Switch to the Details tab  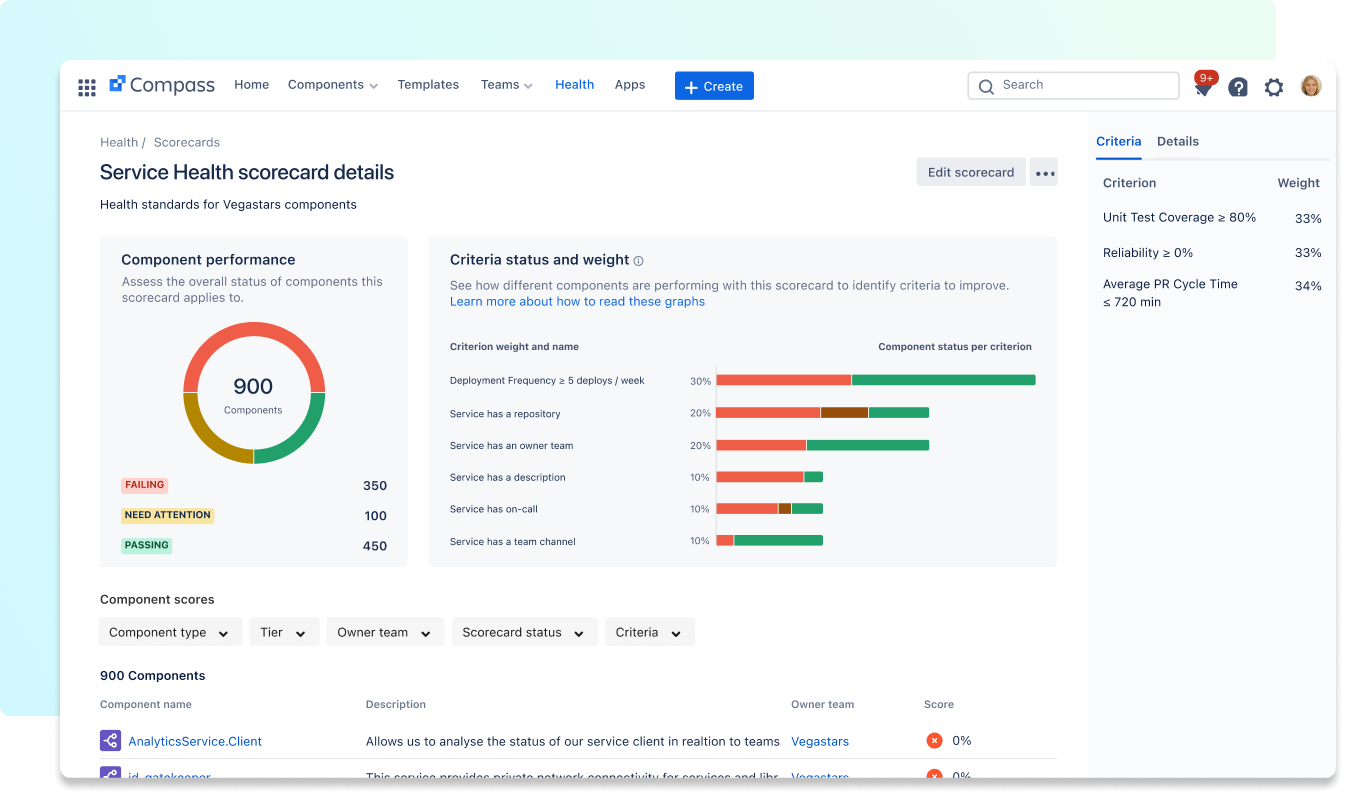1177,142
